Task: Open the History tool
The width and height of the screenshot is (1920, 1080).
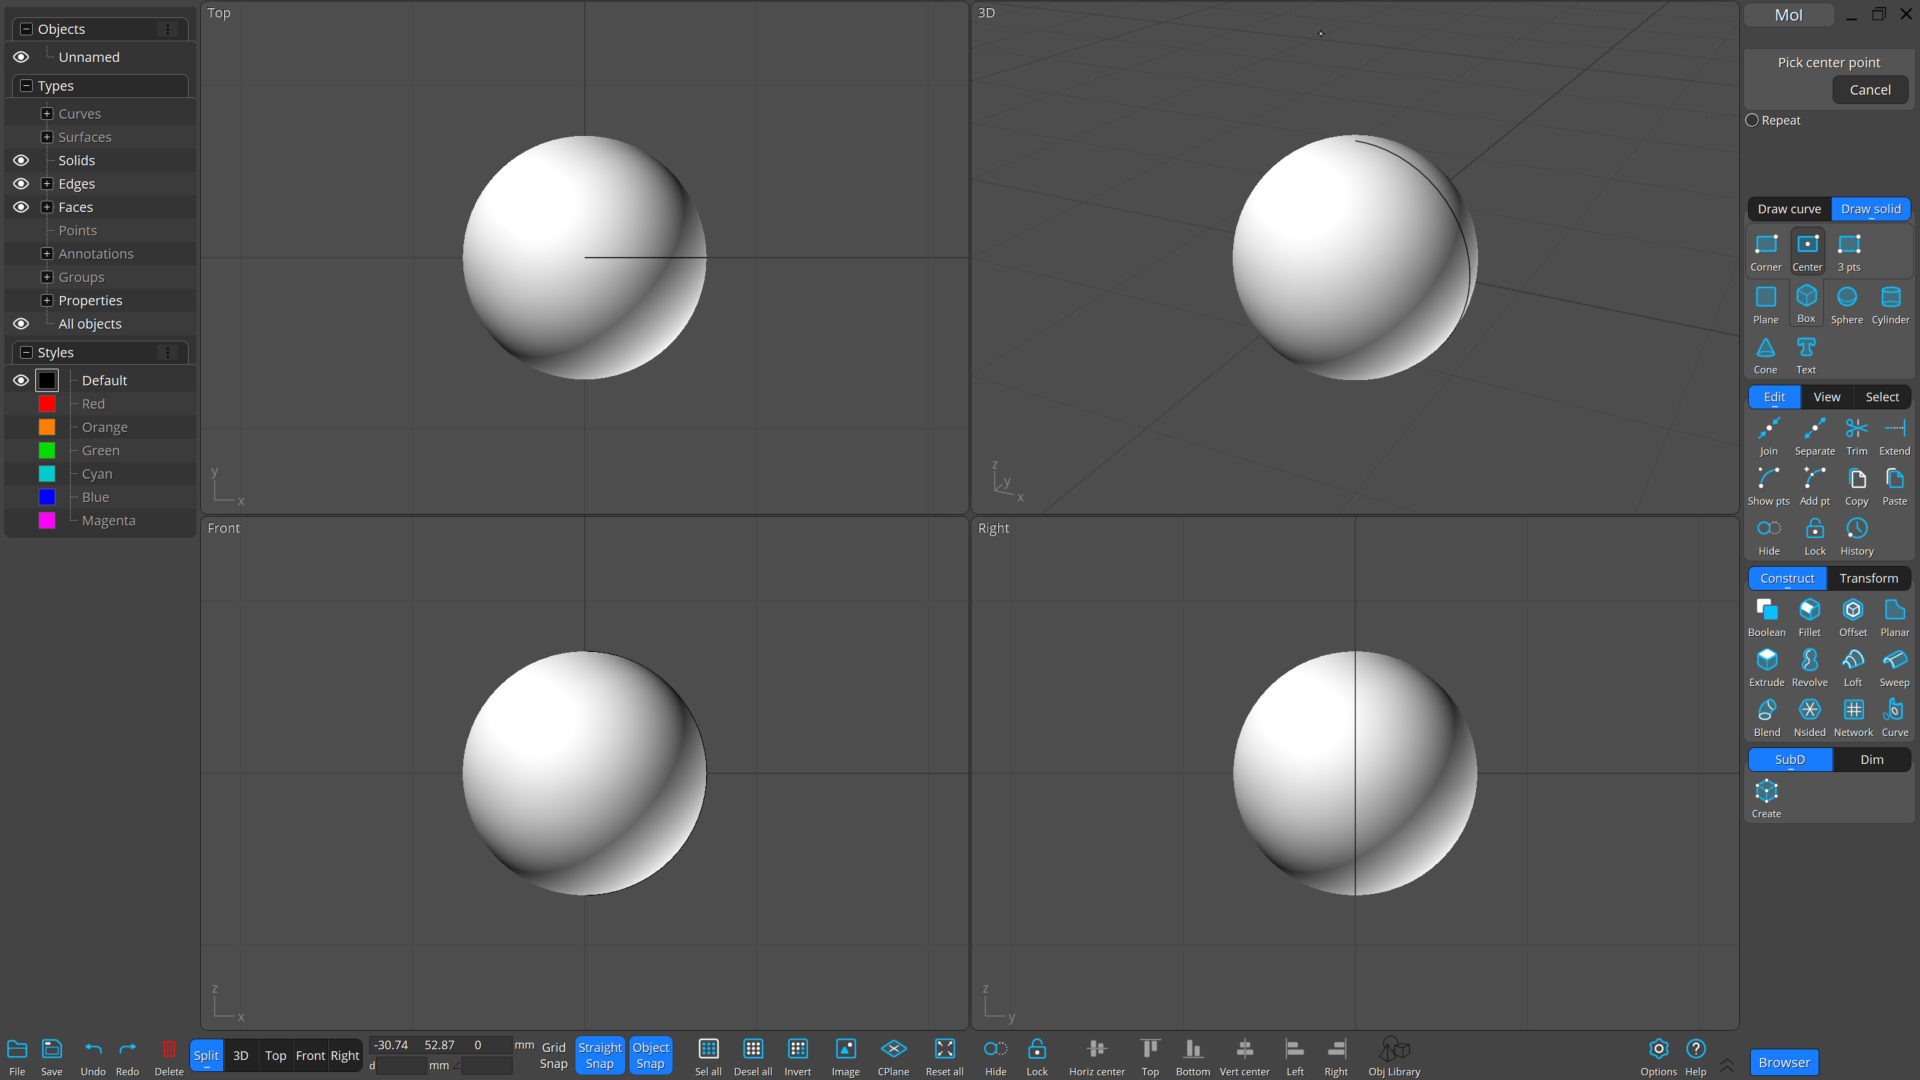Action: [x=1856, y=535]
